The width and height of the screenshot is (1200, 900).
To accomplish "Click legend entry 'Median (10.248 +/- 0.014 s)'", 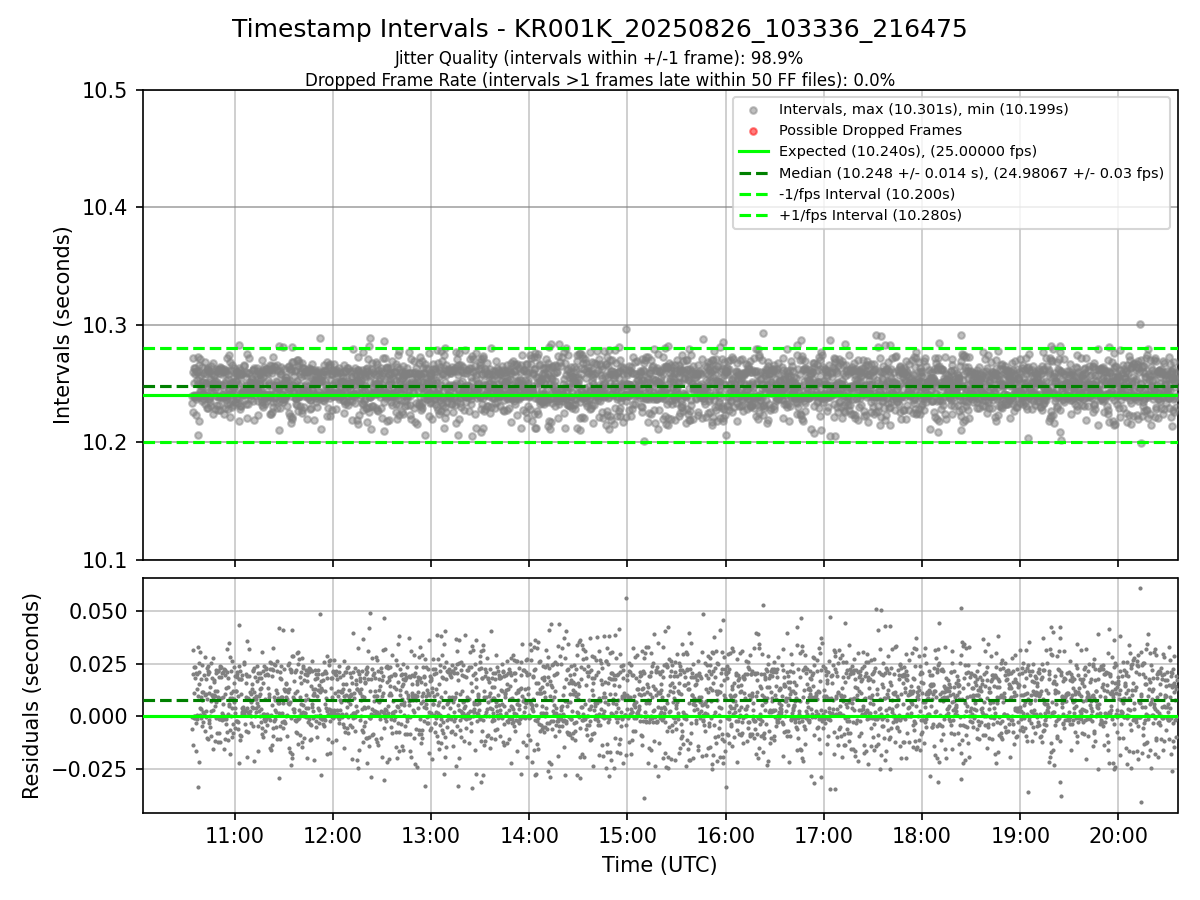I will coord(971,172).
